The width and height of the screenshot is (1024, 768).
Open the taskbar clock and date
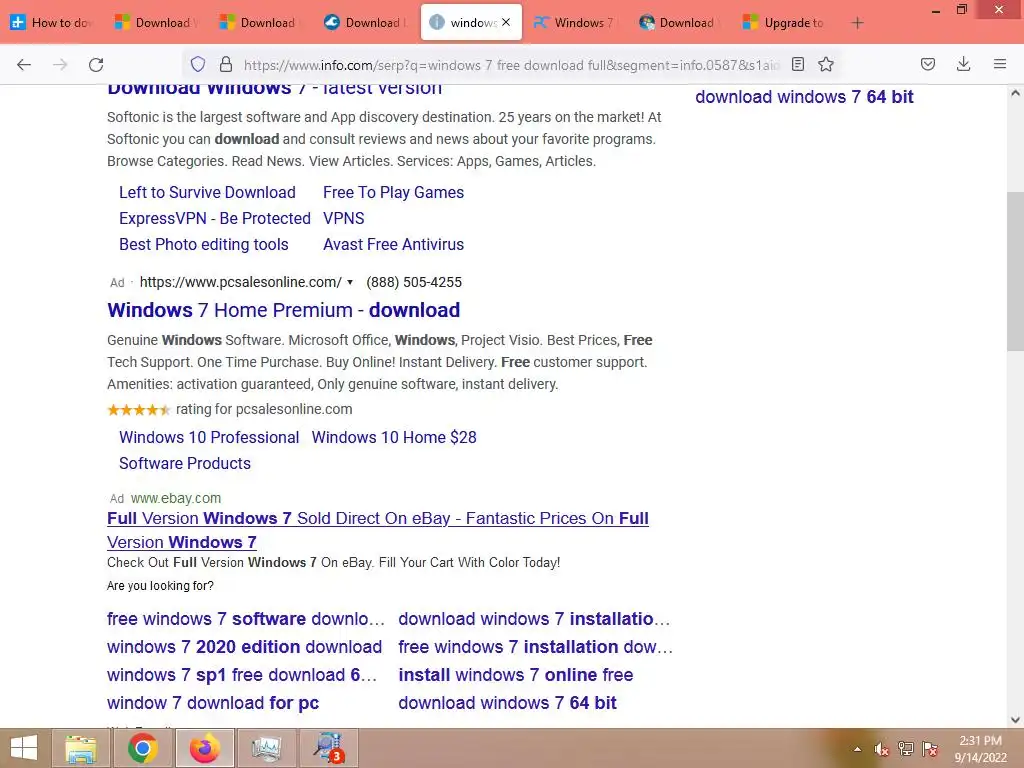coord(980,748)
